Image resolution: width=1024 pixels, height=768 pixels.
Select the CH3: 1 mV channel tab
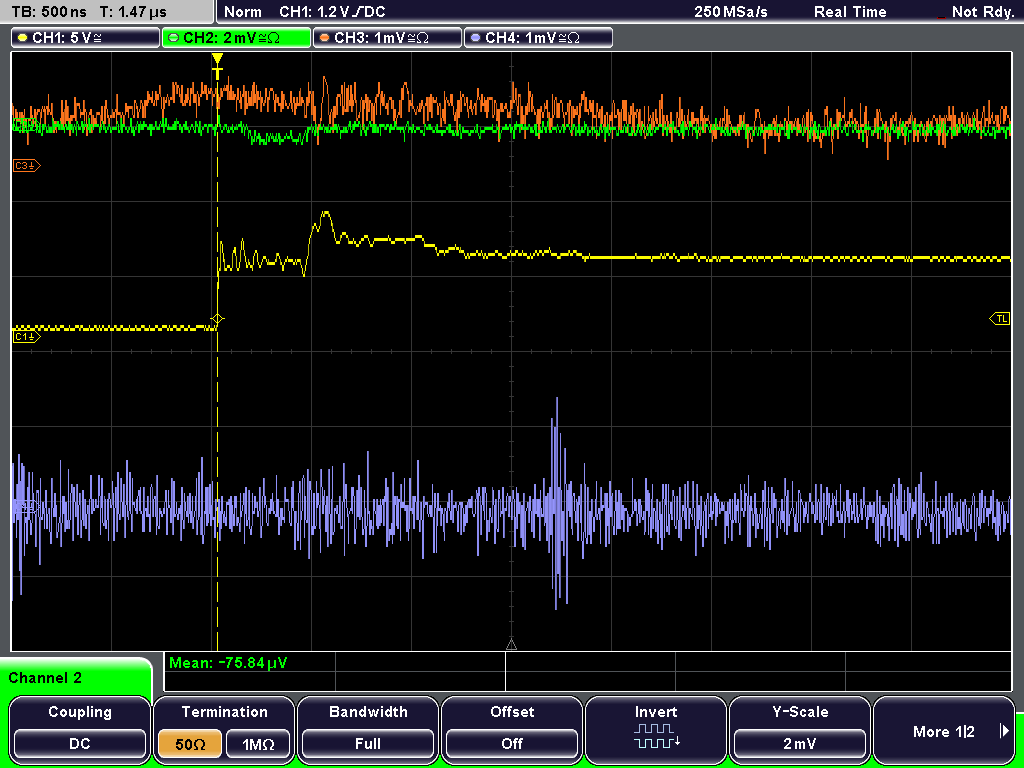pyautogui.click(x=387, y=38)
